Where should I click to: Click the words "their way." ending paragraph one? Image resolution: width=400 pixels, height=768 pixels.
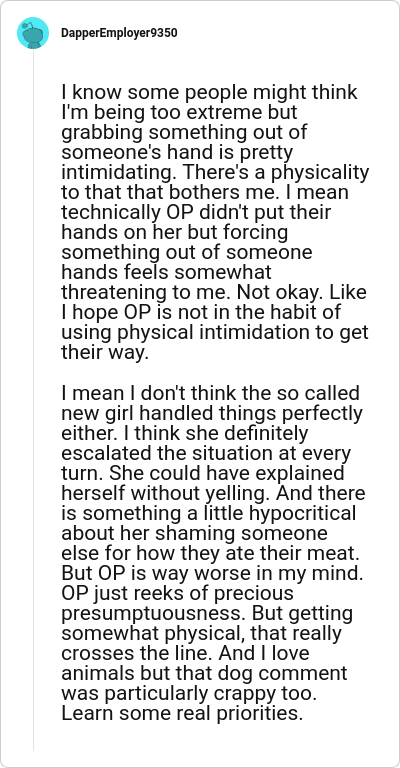pyautogui.click(x=105, y=353)
